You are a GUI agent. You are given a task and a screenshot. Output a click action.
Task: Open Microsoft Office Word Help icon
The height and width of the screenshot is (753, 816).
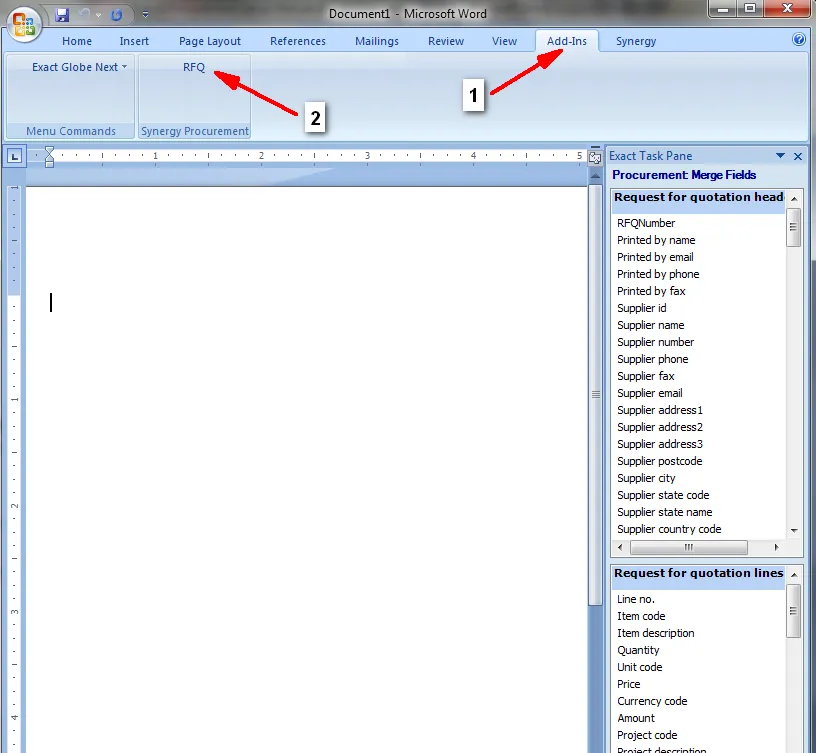point(799,40)
